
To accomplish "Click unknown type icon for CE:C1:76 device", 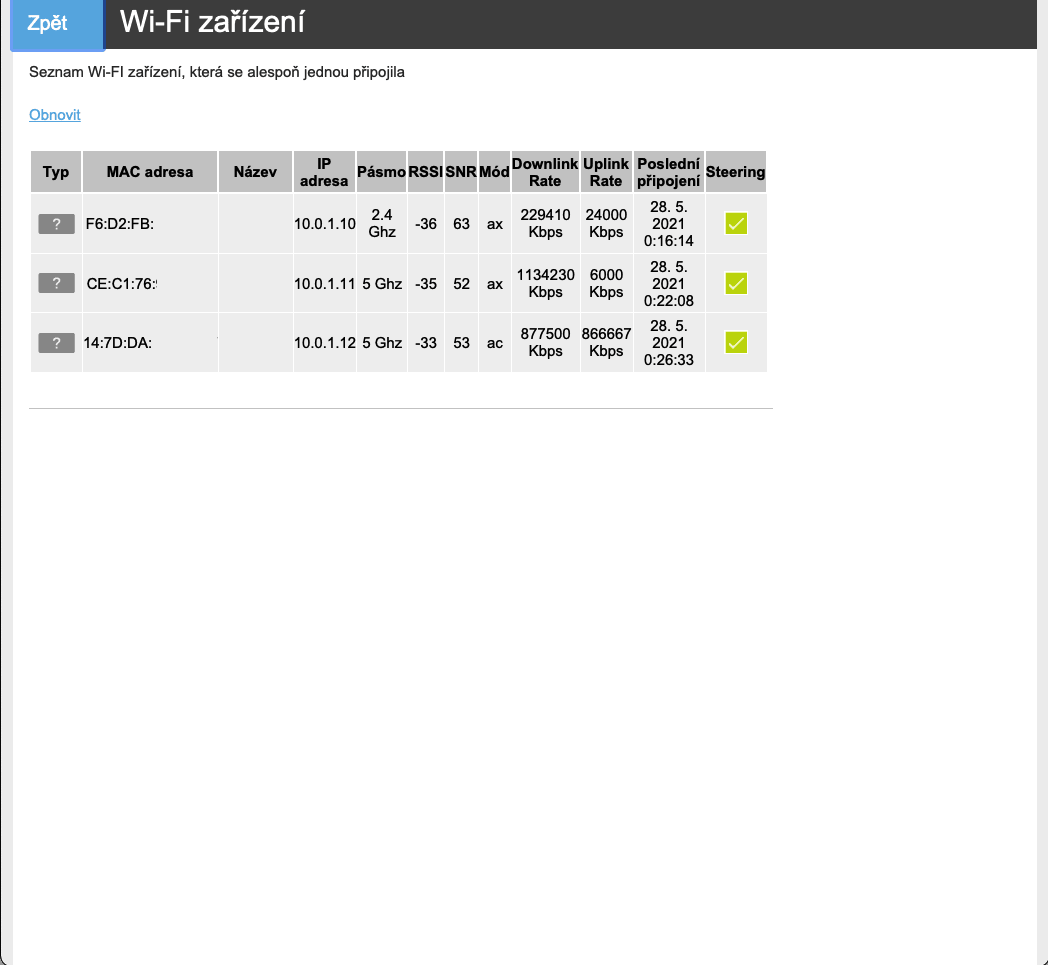I will click(56, 283).
